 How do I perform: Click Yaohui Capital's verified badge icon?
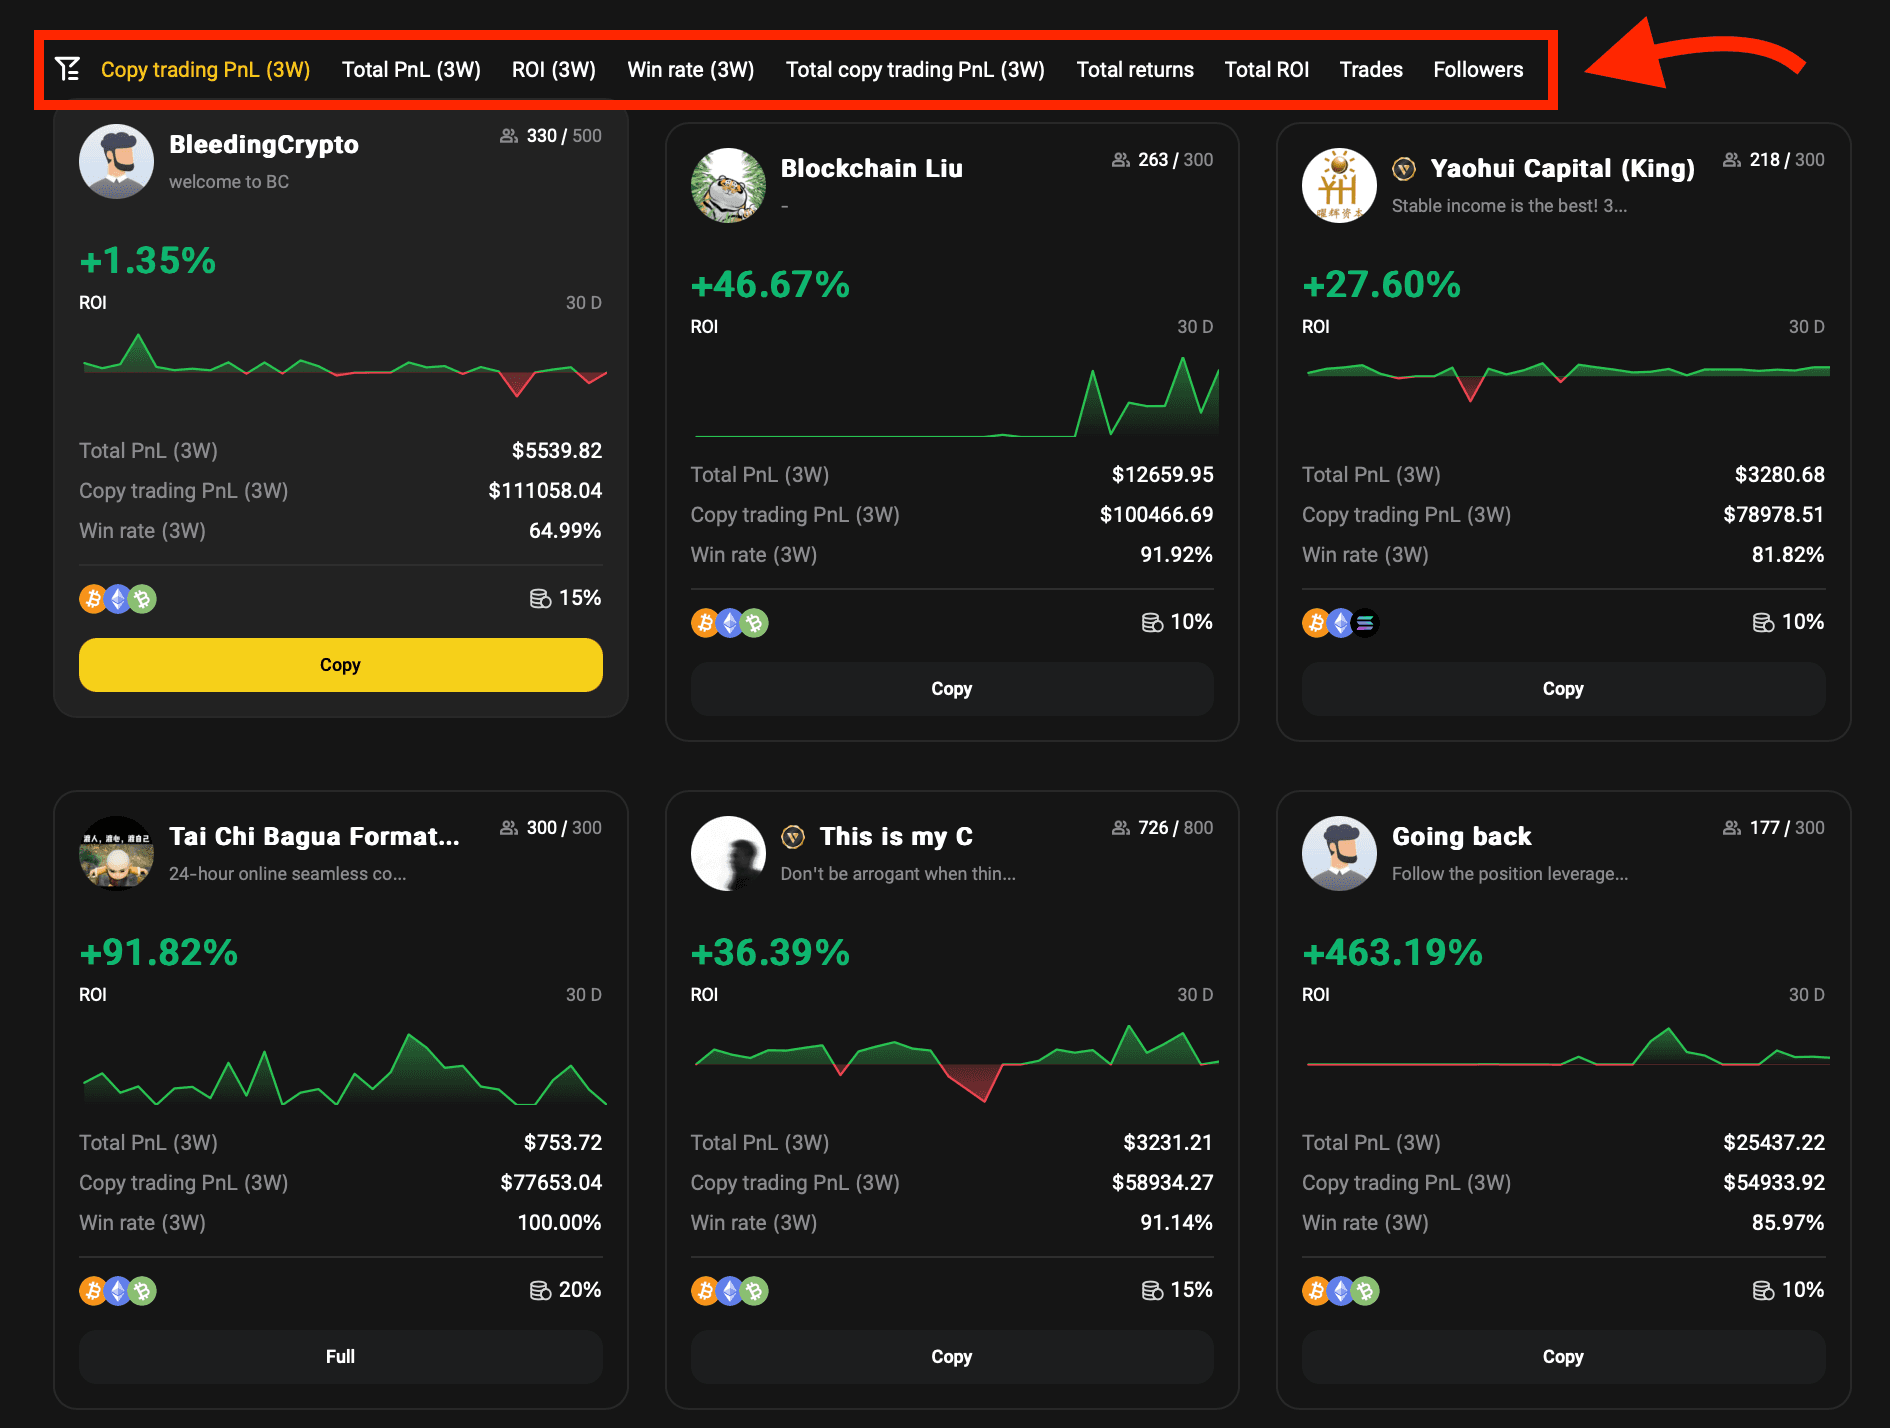tap(1404, 169)
